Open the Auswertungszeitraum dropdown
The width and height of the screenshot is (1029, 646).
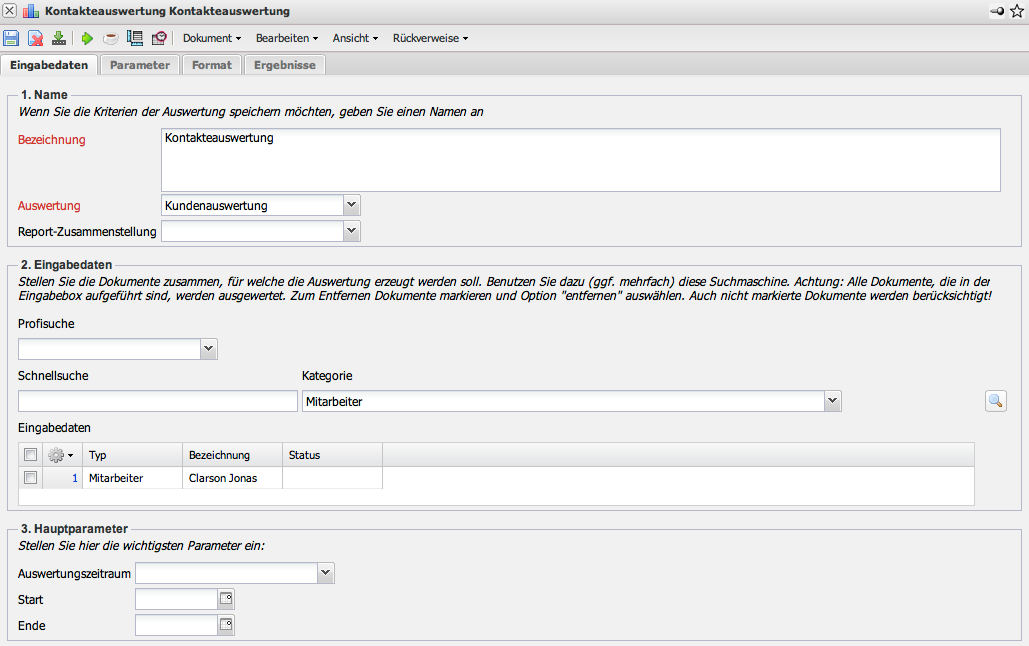325,573
